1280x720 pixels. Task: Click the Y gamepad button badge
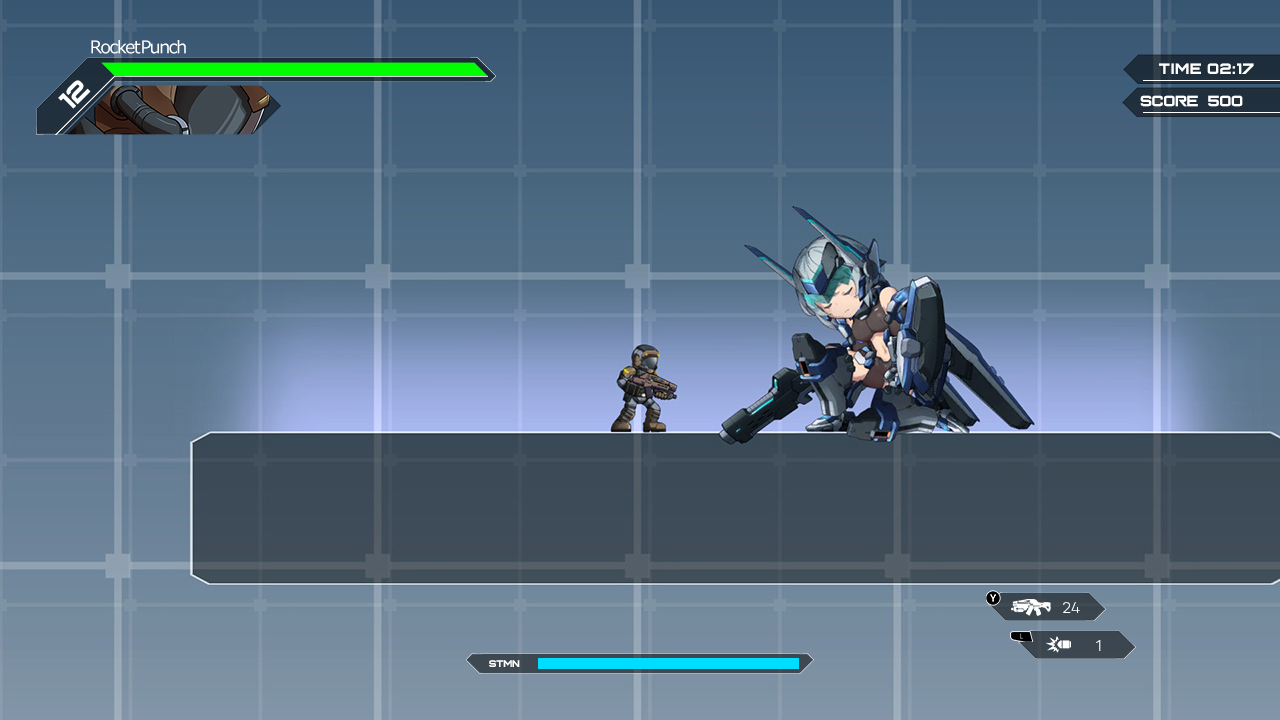pos(992,596)
